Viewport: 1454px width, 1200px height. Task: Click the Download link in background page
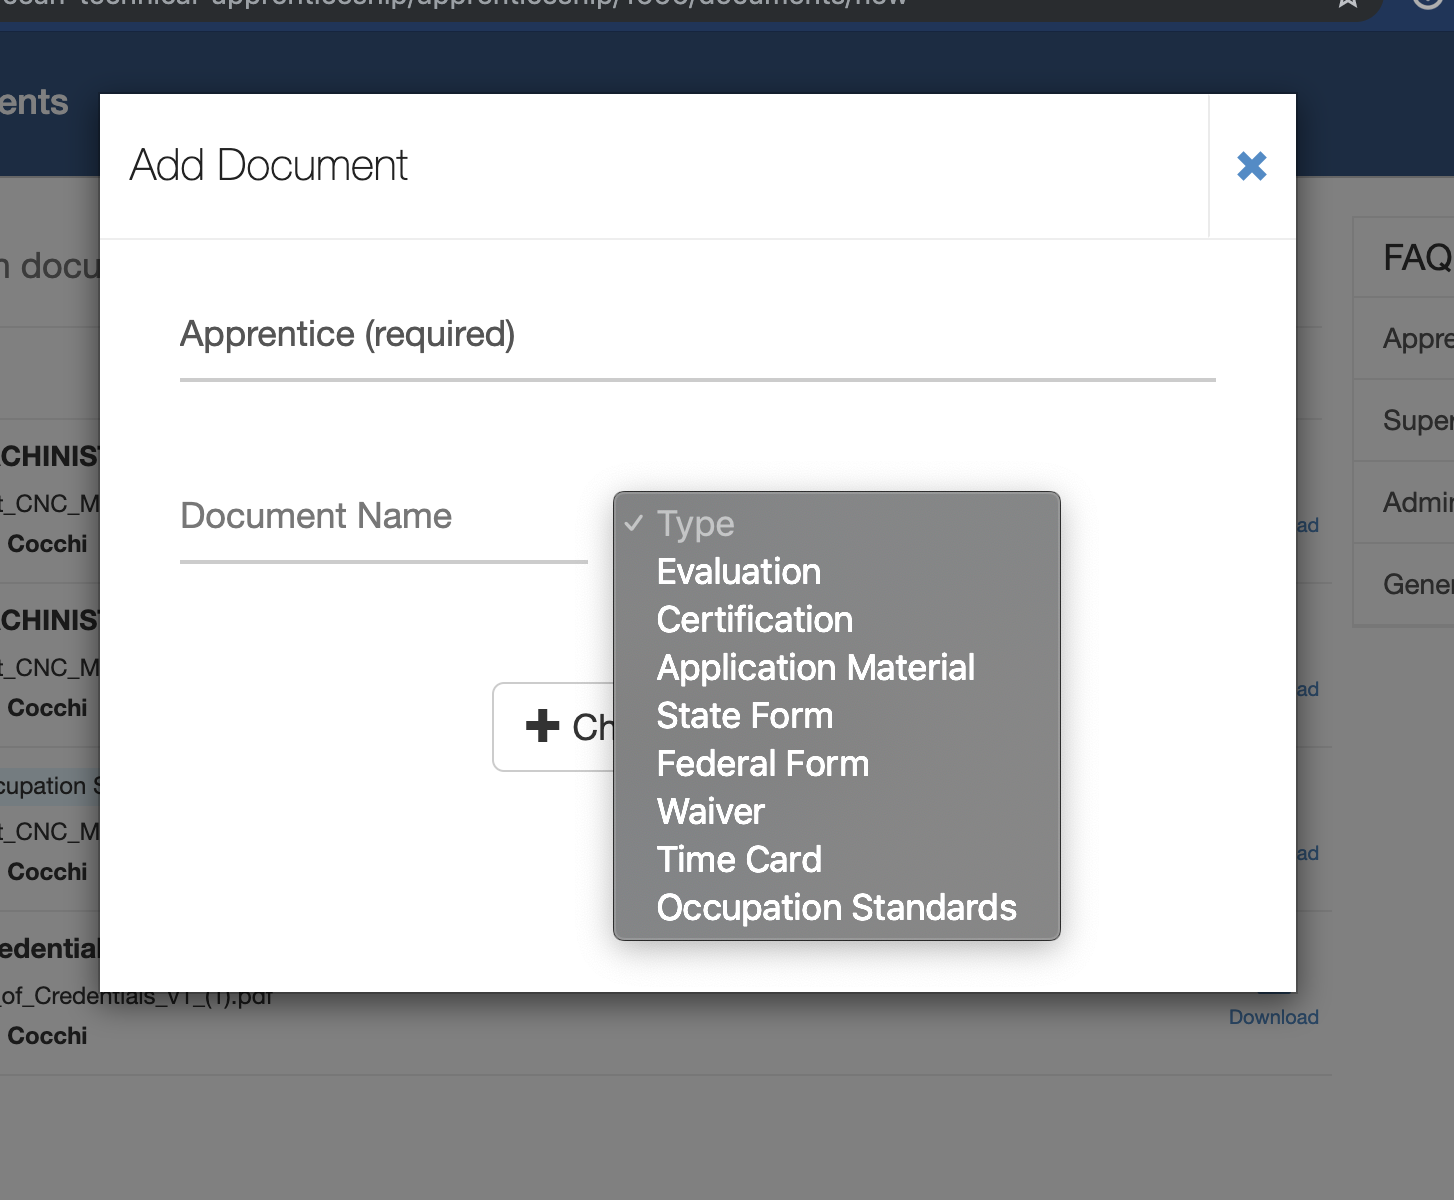(1273, 1017)
